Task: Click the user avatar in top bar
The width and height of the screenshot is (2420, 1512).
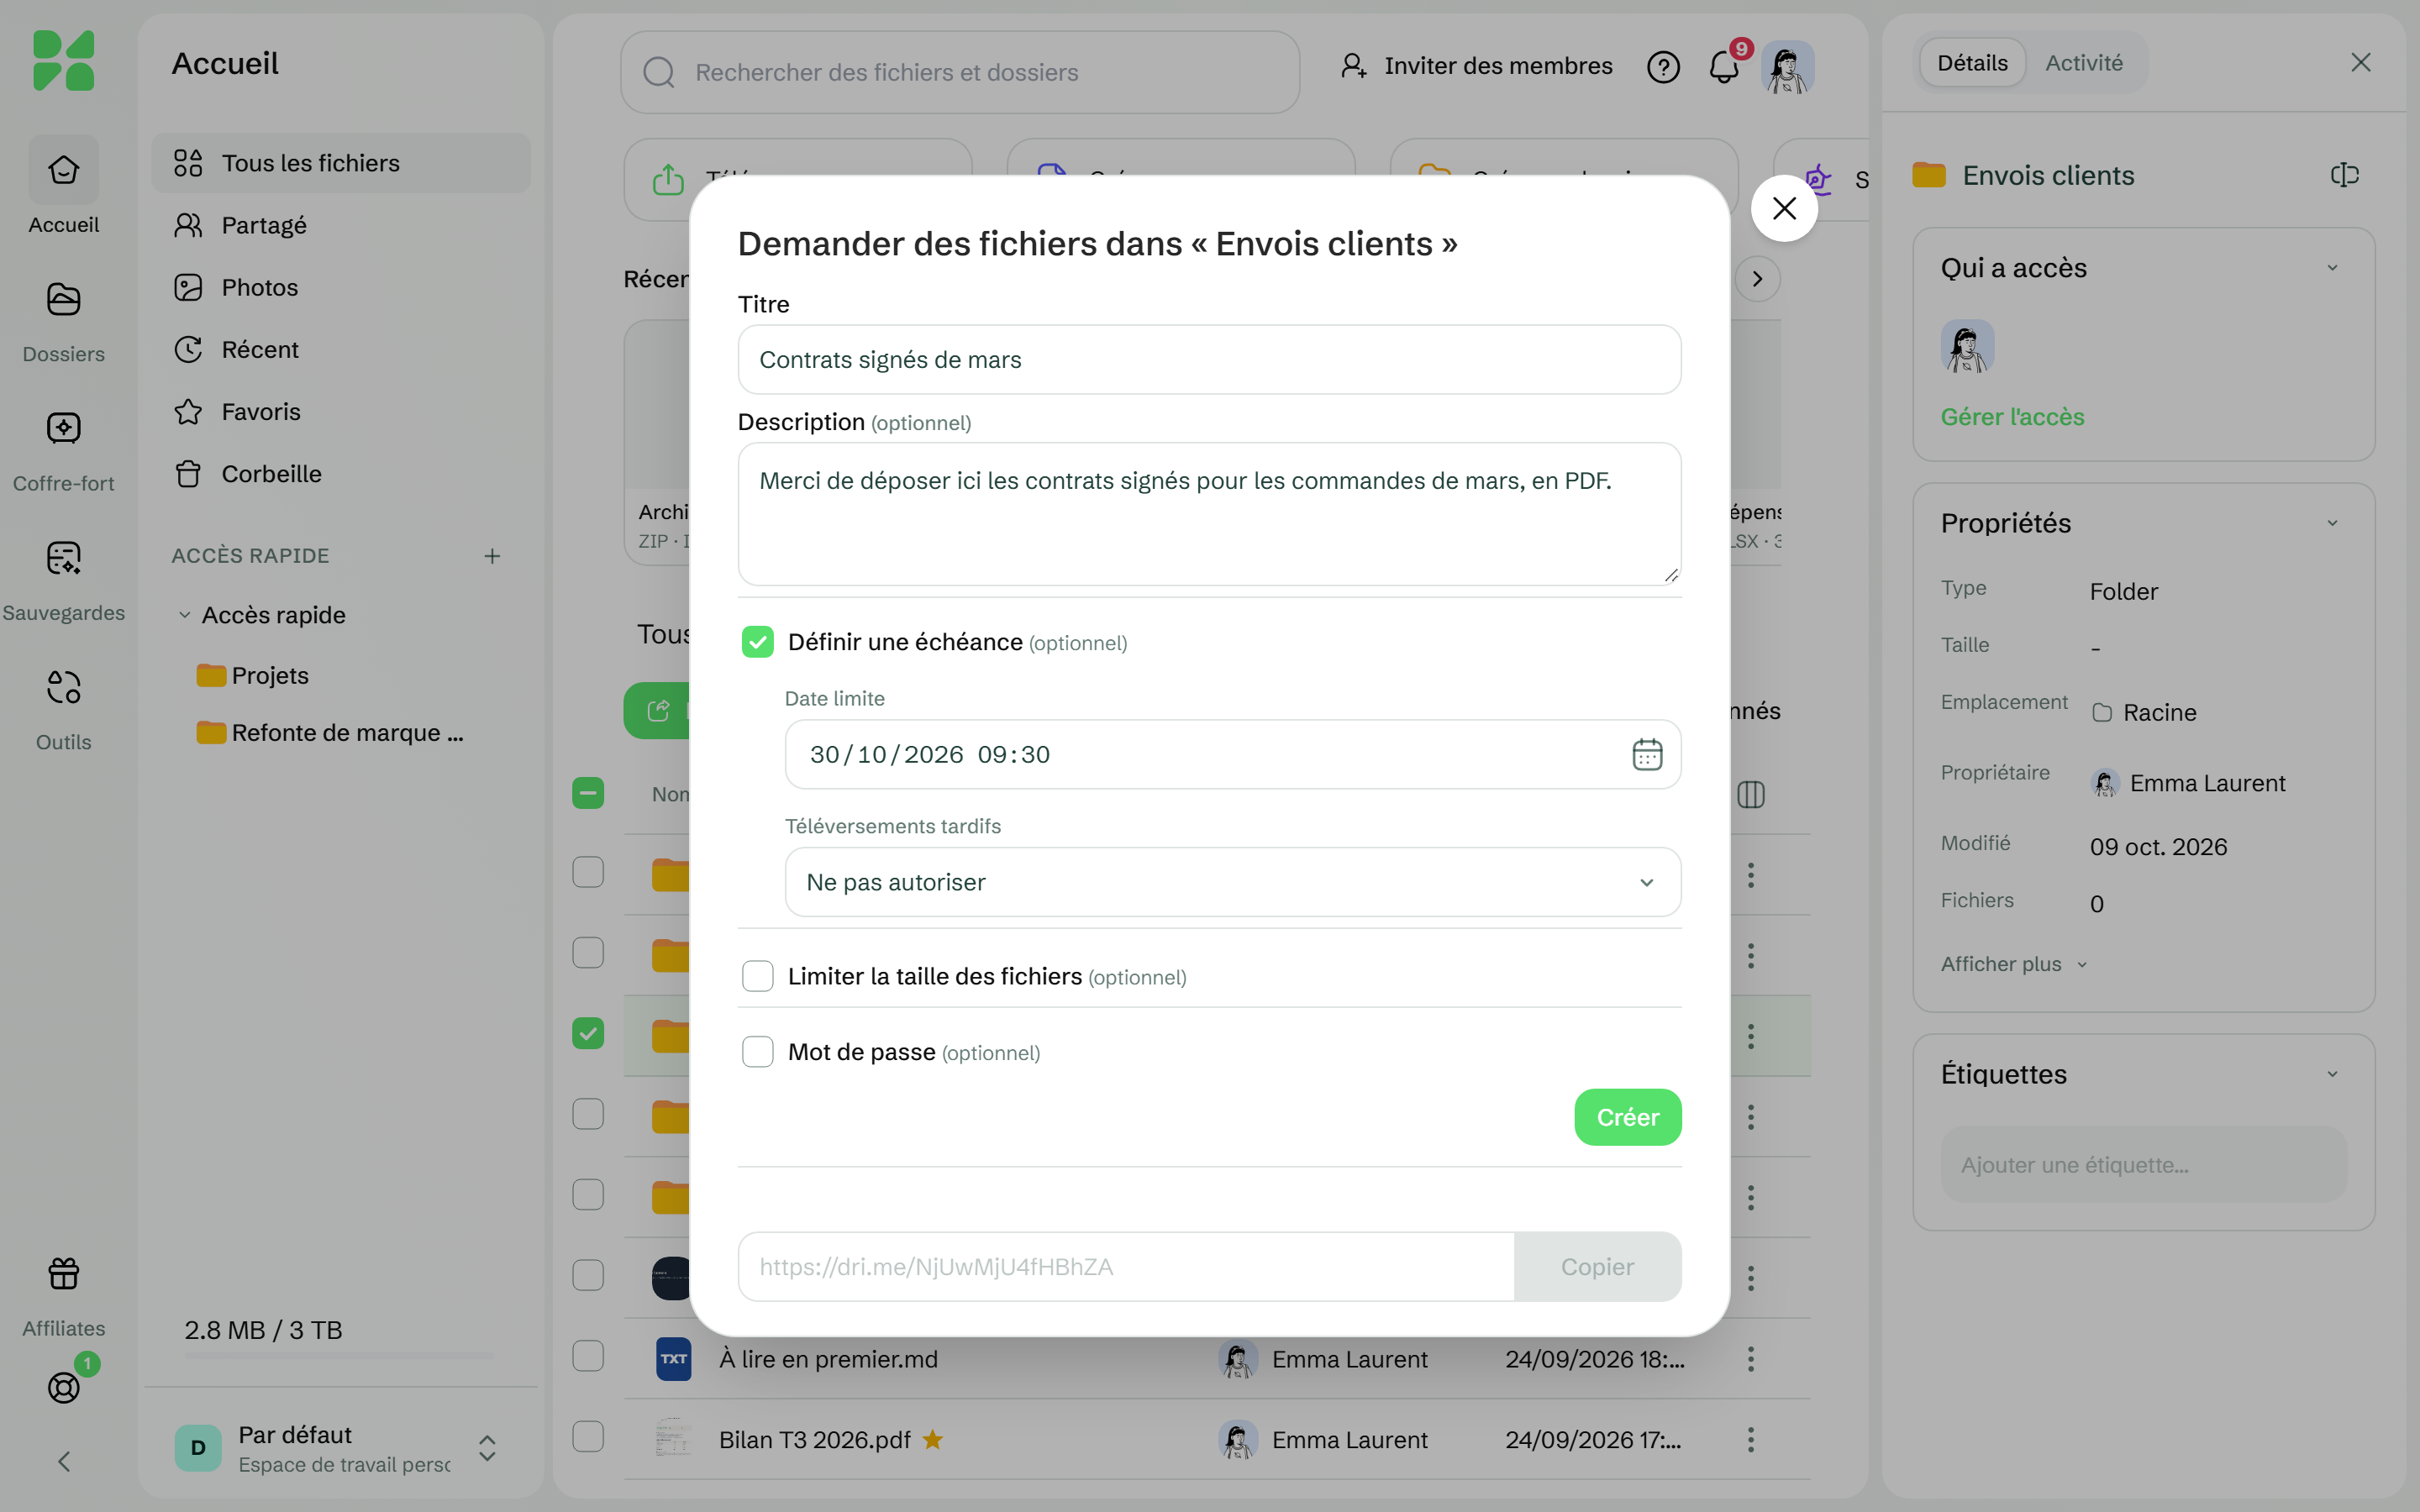Action: (1787, 67)
